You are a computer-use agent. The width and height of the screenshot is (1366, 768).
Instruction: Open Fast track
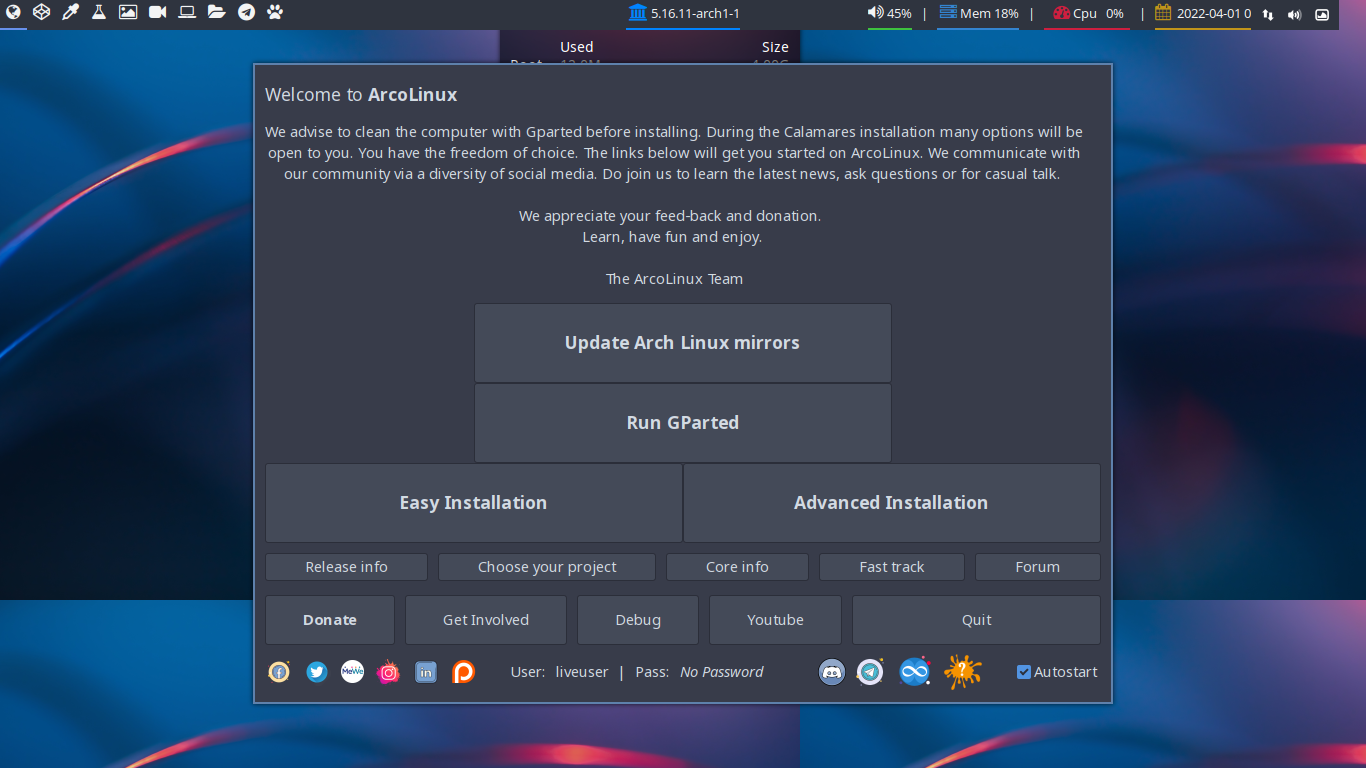[892, 567]
